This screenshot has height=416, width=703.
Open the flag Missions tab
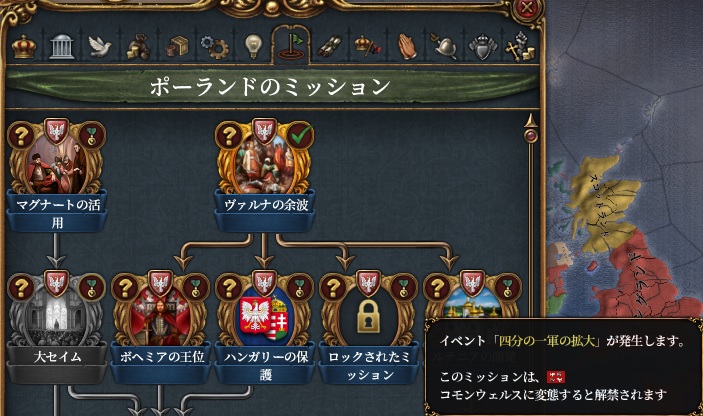(x=291, y=47)
